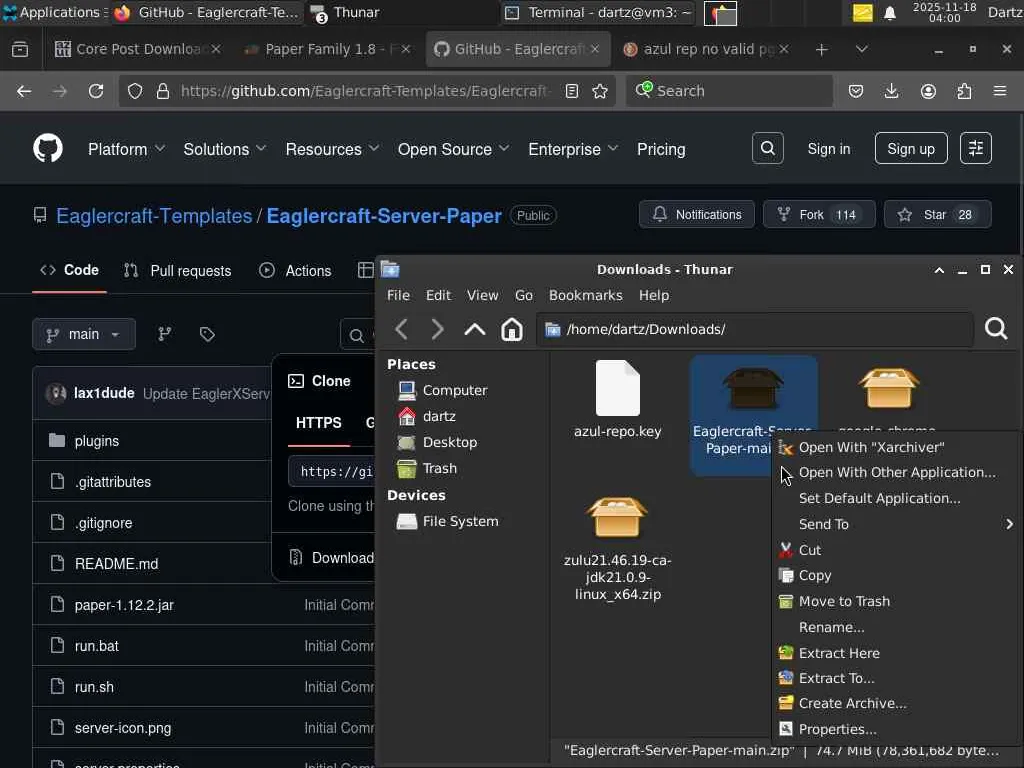This screenshot has width=1024, height=768.
Task: Open Pricing link
Action: click(x=661, y=149)
